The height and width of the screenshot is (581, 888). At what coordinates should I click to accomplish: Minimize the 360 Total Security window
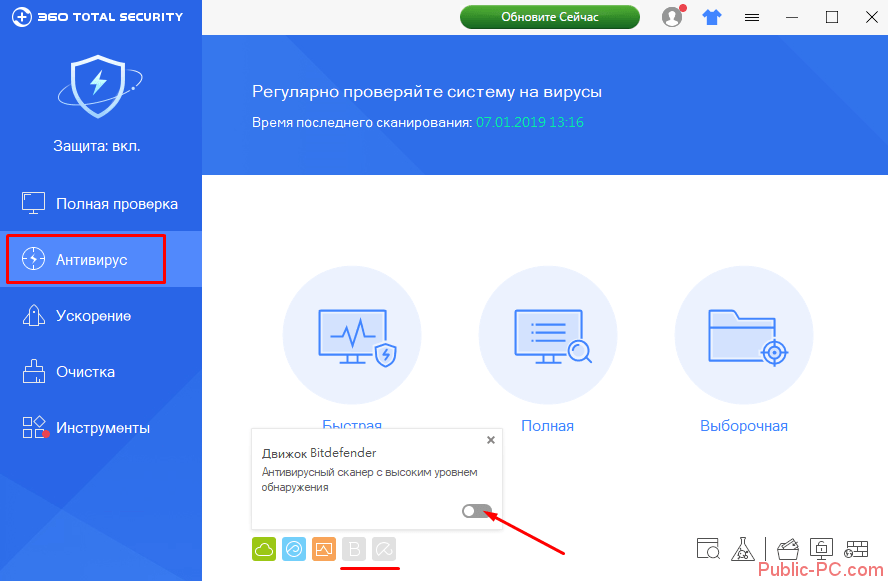coord(792,18)
